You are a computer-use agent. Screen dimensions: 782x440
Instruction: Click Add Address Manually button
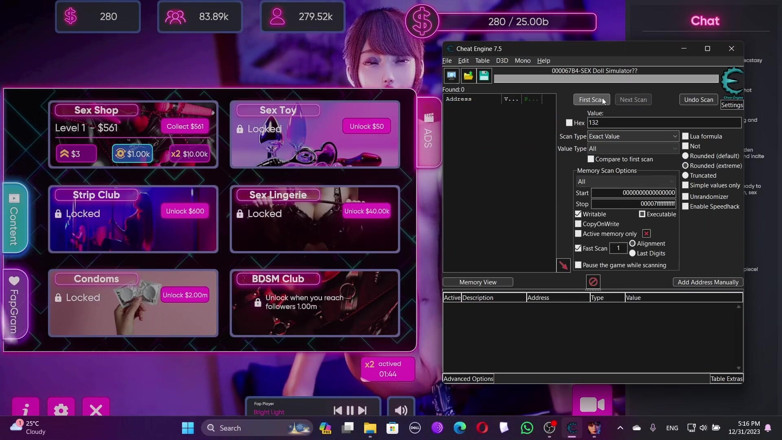[x=708, y=282]
